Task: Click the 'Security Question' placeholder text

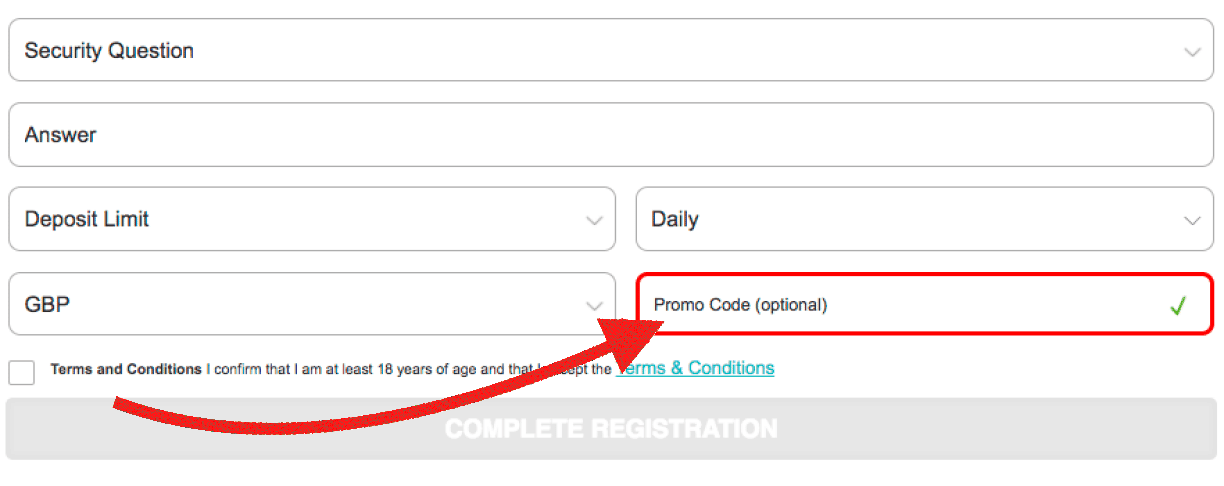Action: point(109,51)
